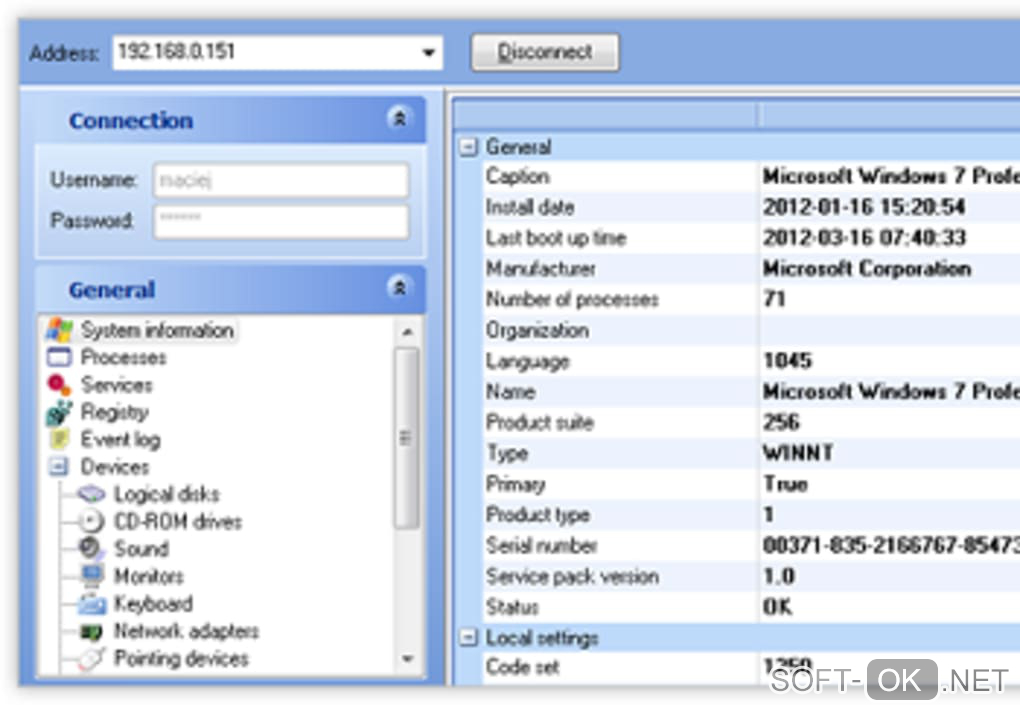Click the value Microsoft Corporation
This screenshot has width=1020, height=705.
tap(867, 268)
